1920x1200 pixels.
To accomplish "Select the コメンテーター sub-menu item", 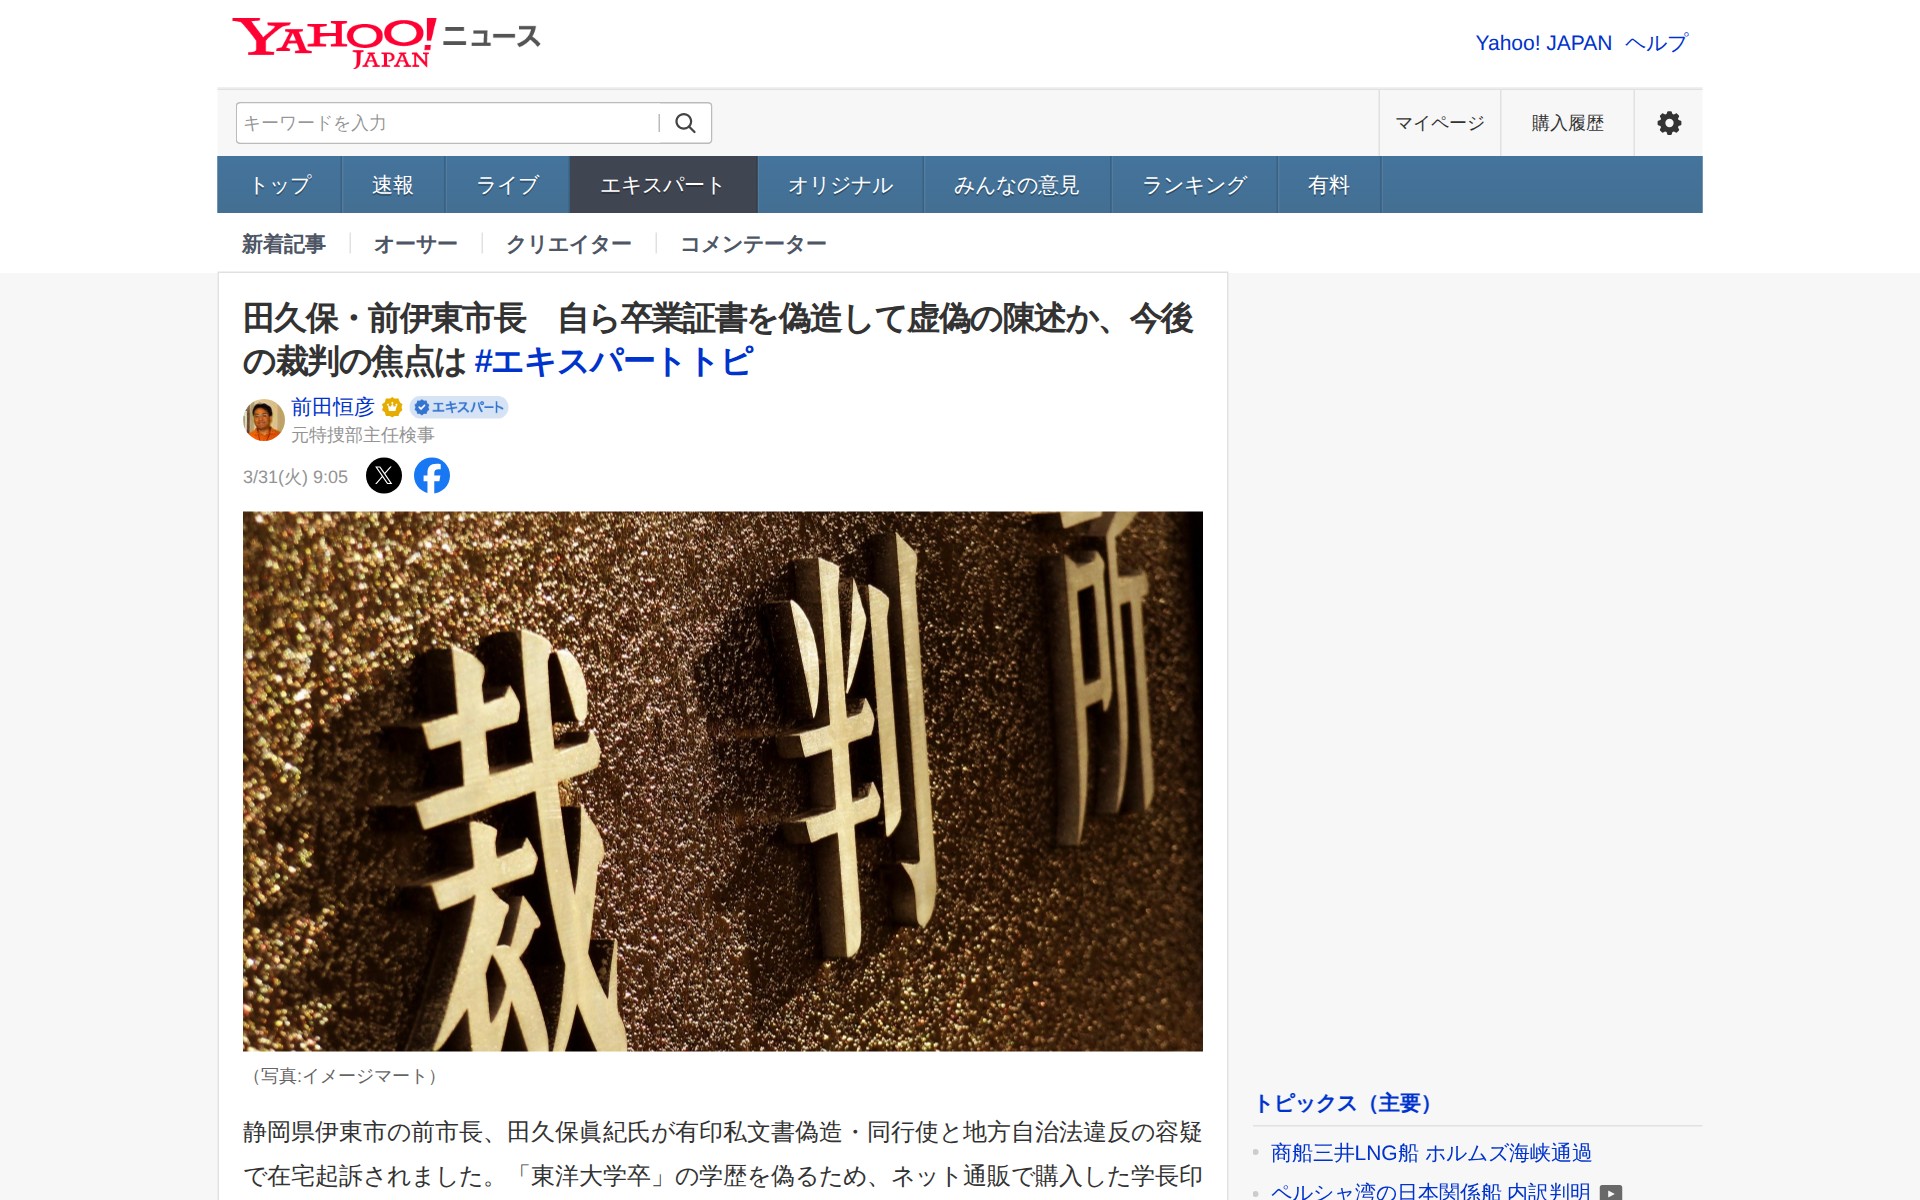I will [x=753, y=244].
